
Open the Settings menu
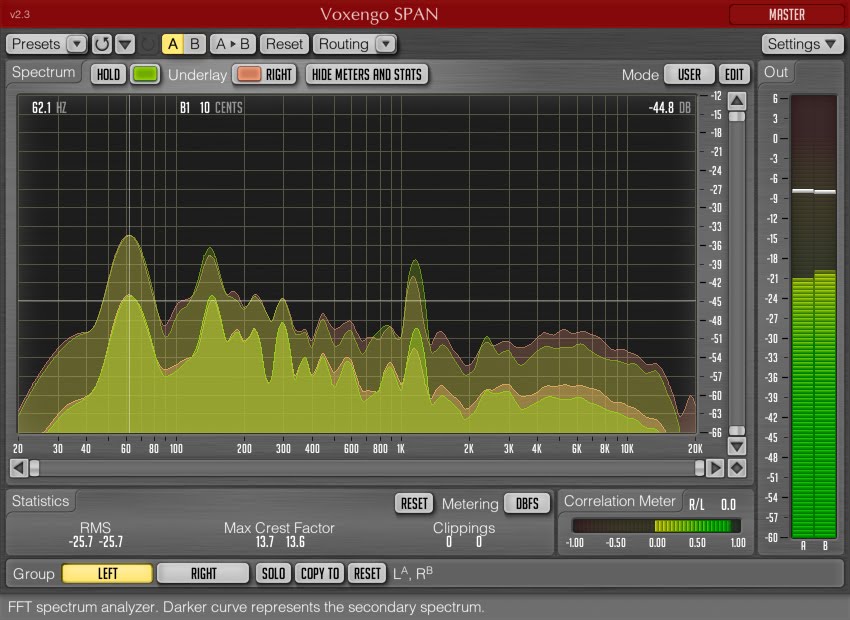803,44
